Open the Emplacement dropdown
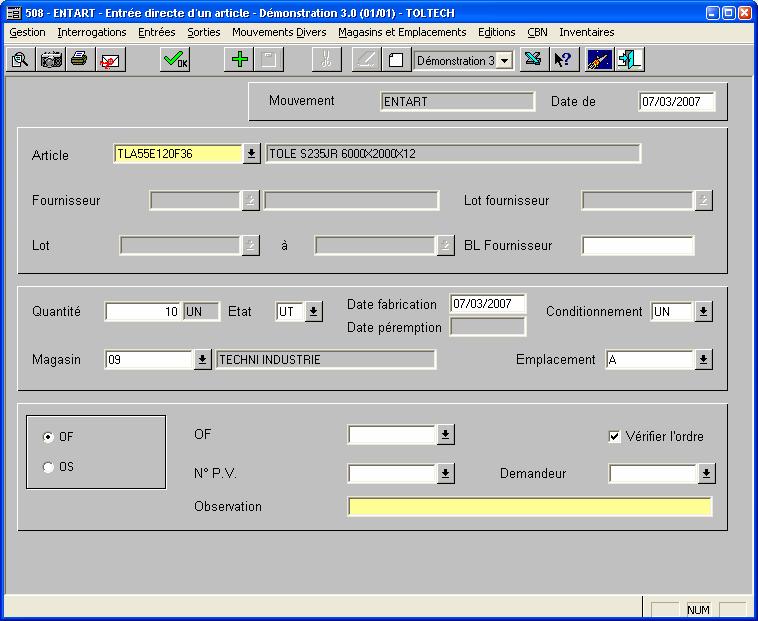Image resolution: width=758 pixels, height=621 pixels. 703,360
